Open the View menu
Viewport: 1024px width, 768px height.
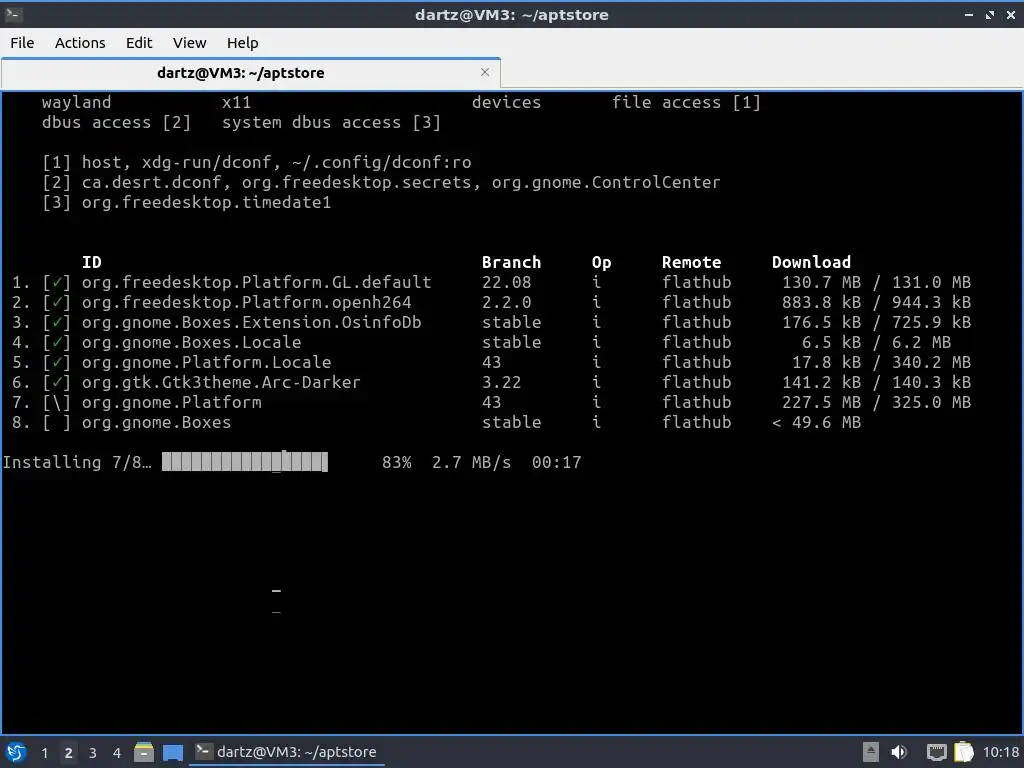189,43
